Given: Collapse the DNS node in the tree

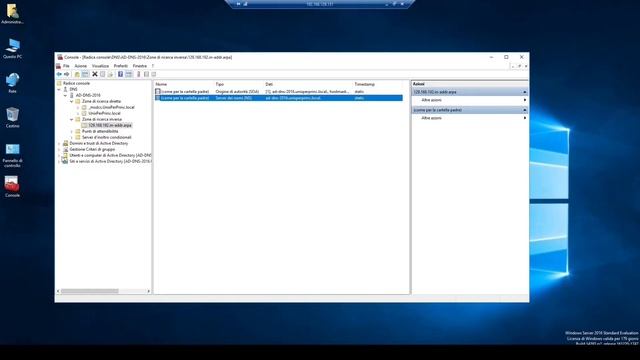Looking at the screenshot, I should click(59, 89).
